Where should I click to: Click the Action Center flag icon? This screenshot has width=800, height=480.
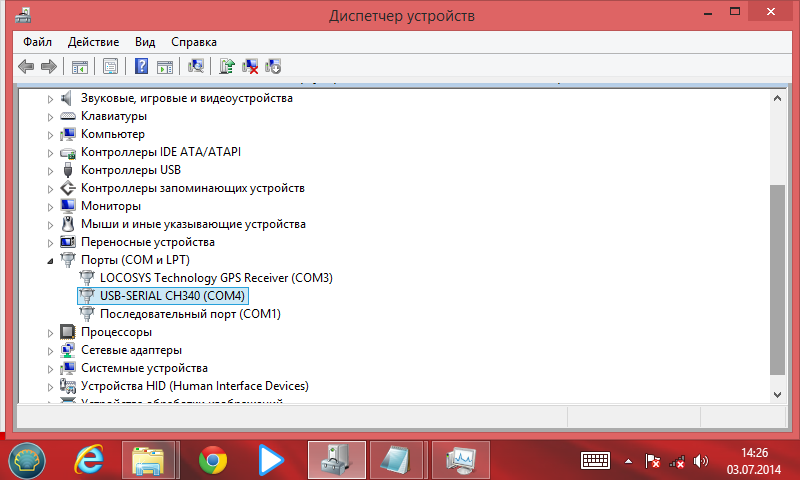[x=653, y=462]
